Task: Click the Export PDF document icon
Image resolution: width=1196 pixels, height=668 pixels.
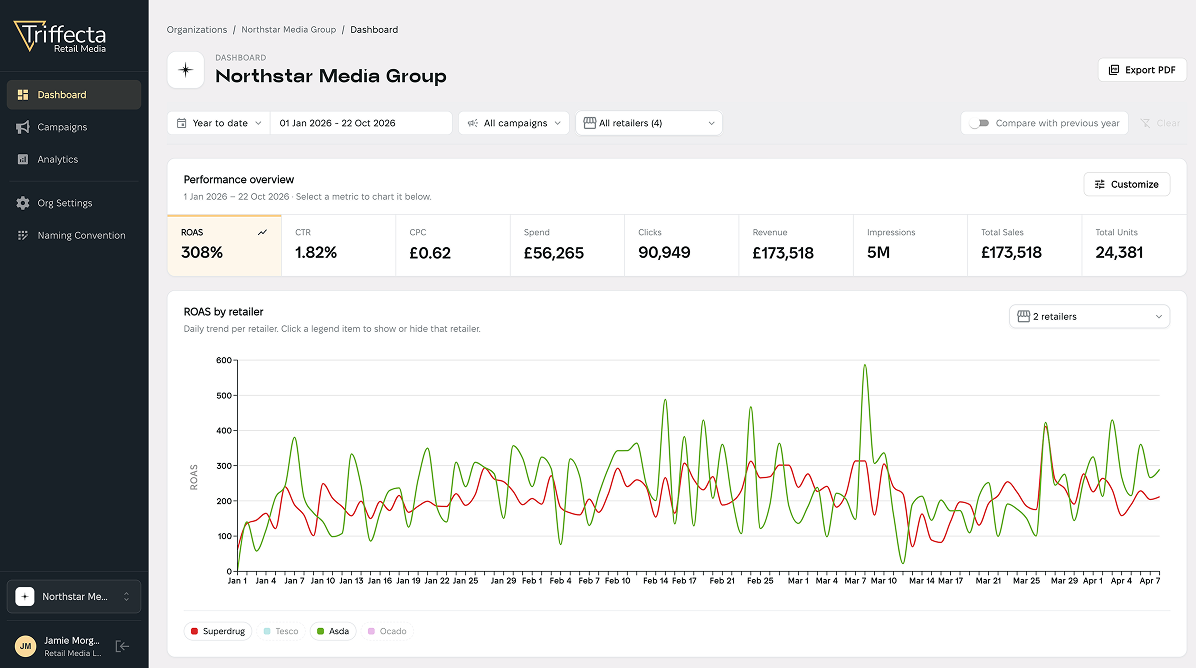Action: (x=1114, y=69)
